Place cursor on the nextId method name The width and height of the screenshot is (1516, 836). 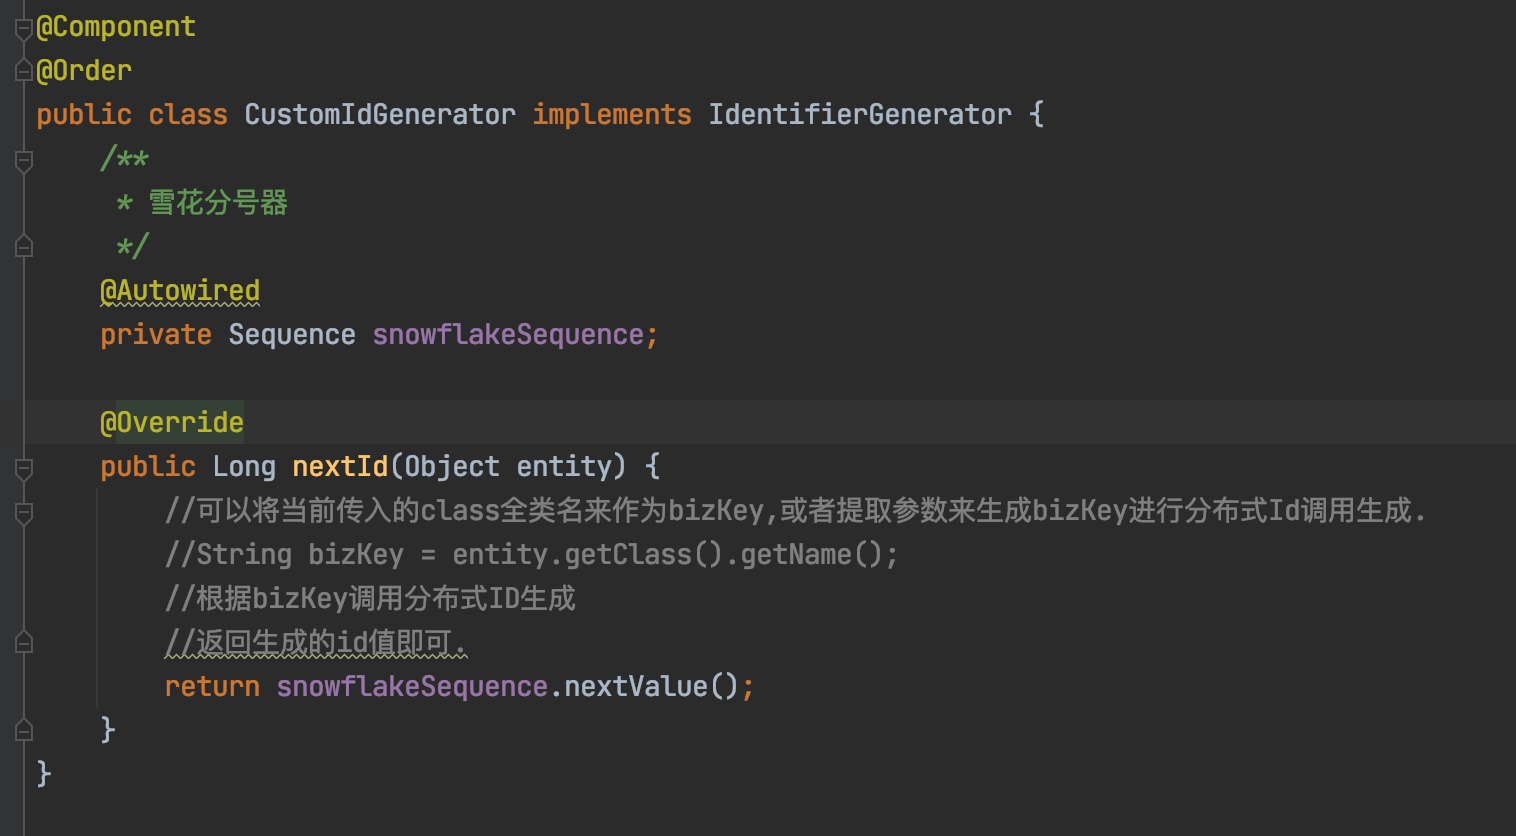click(x=339, y=467)
